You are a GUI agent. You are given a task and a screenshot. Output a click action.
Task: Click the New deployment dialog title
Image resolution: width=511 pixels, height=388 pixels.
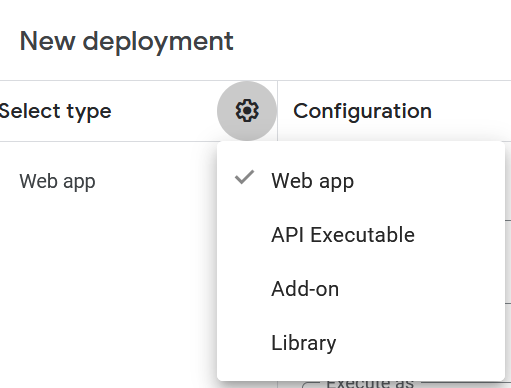[x=126, y=42]
